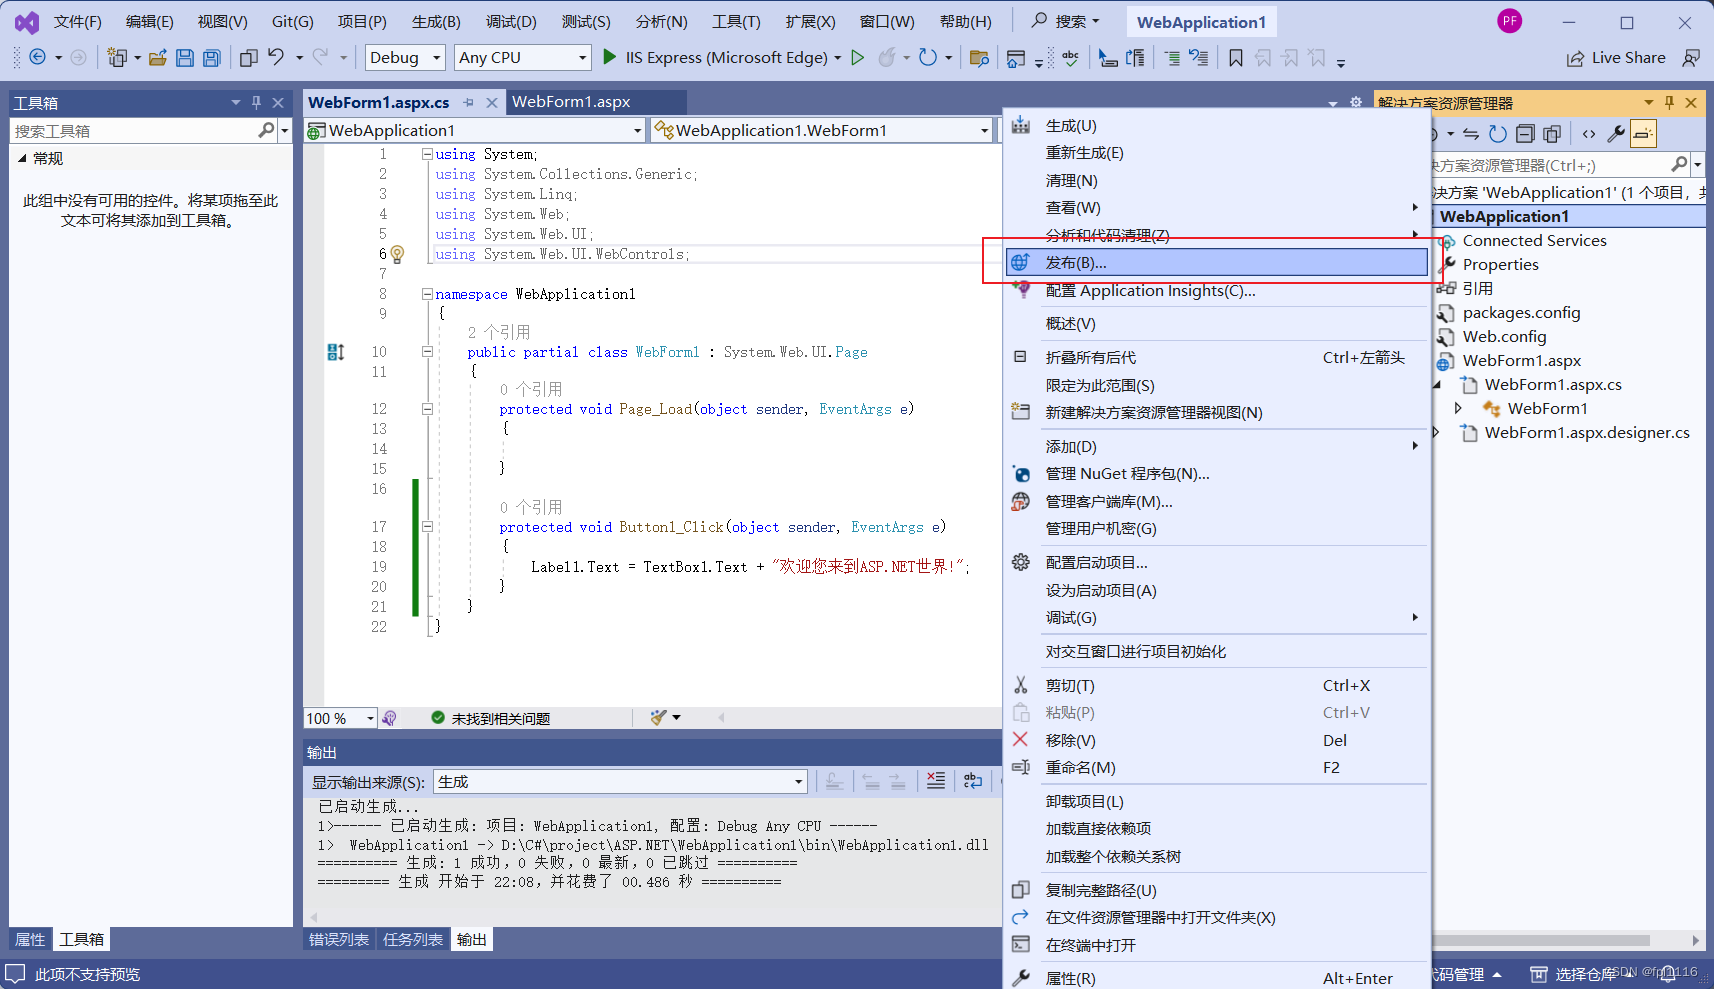Screen dimensions: 1714x989
Task: Click the sync with active document arrows icon
Action: coord(1470,134)
